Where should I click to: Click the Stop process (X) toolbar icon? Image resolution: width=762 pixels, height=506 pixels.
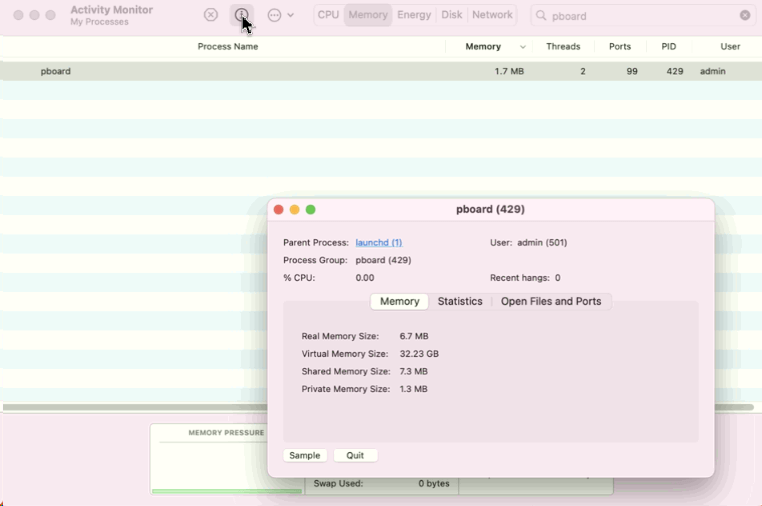[x=211, y=15]
